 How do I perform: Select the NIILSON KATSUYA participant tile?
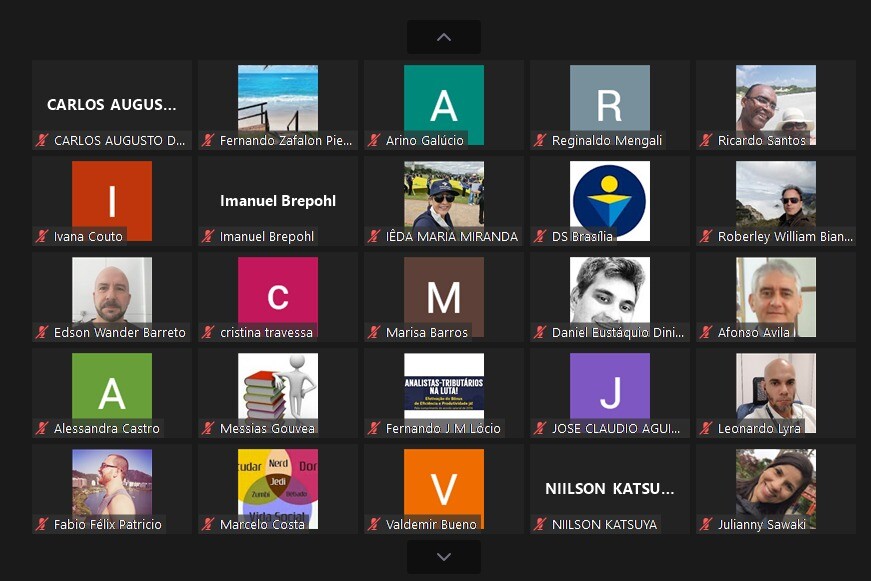point(609,489)
